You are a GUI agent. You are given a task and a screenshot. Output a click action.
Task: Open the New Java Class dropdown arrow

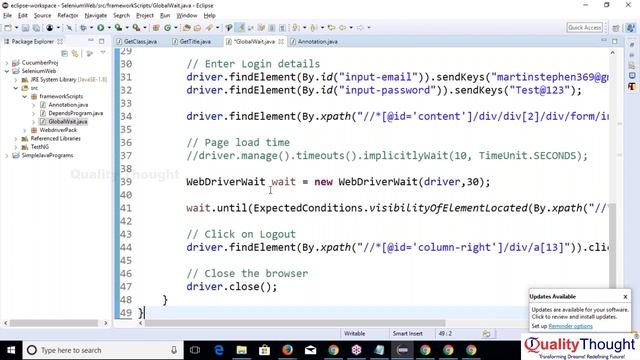pyautogui.click(x=176, y=28)
